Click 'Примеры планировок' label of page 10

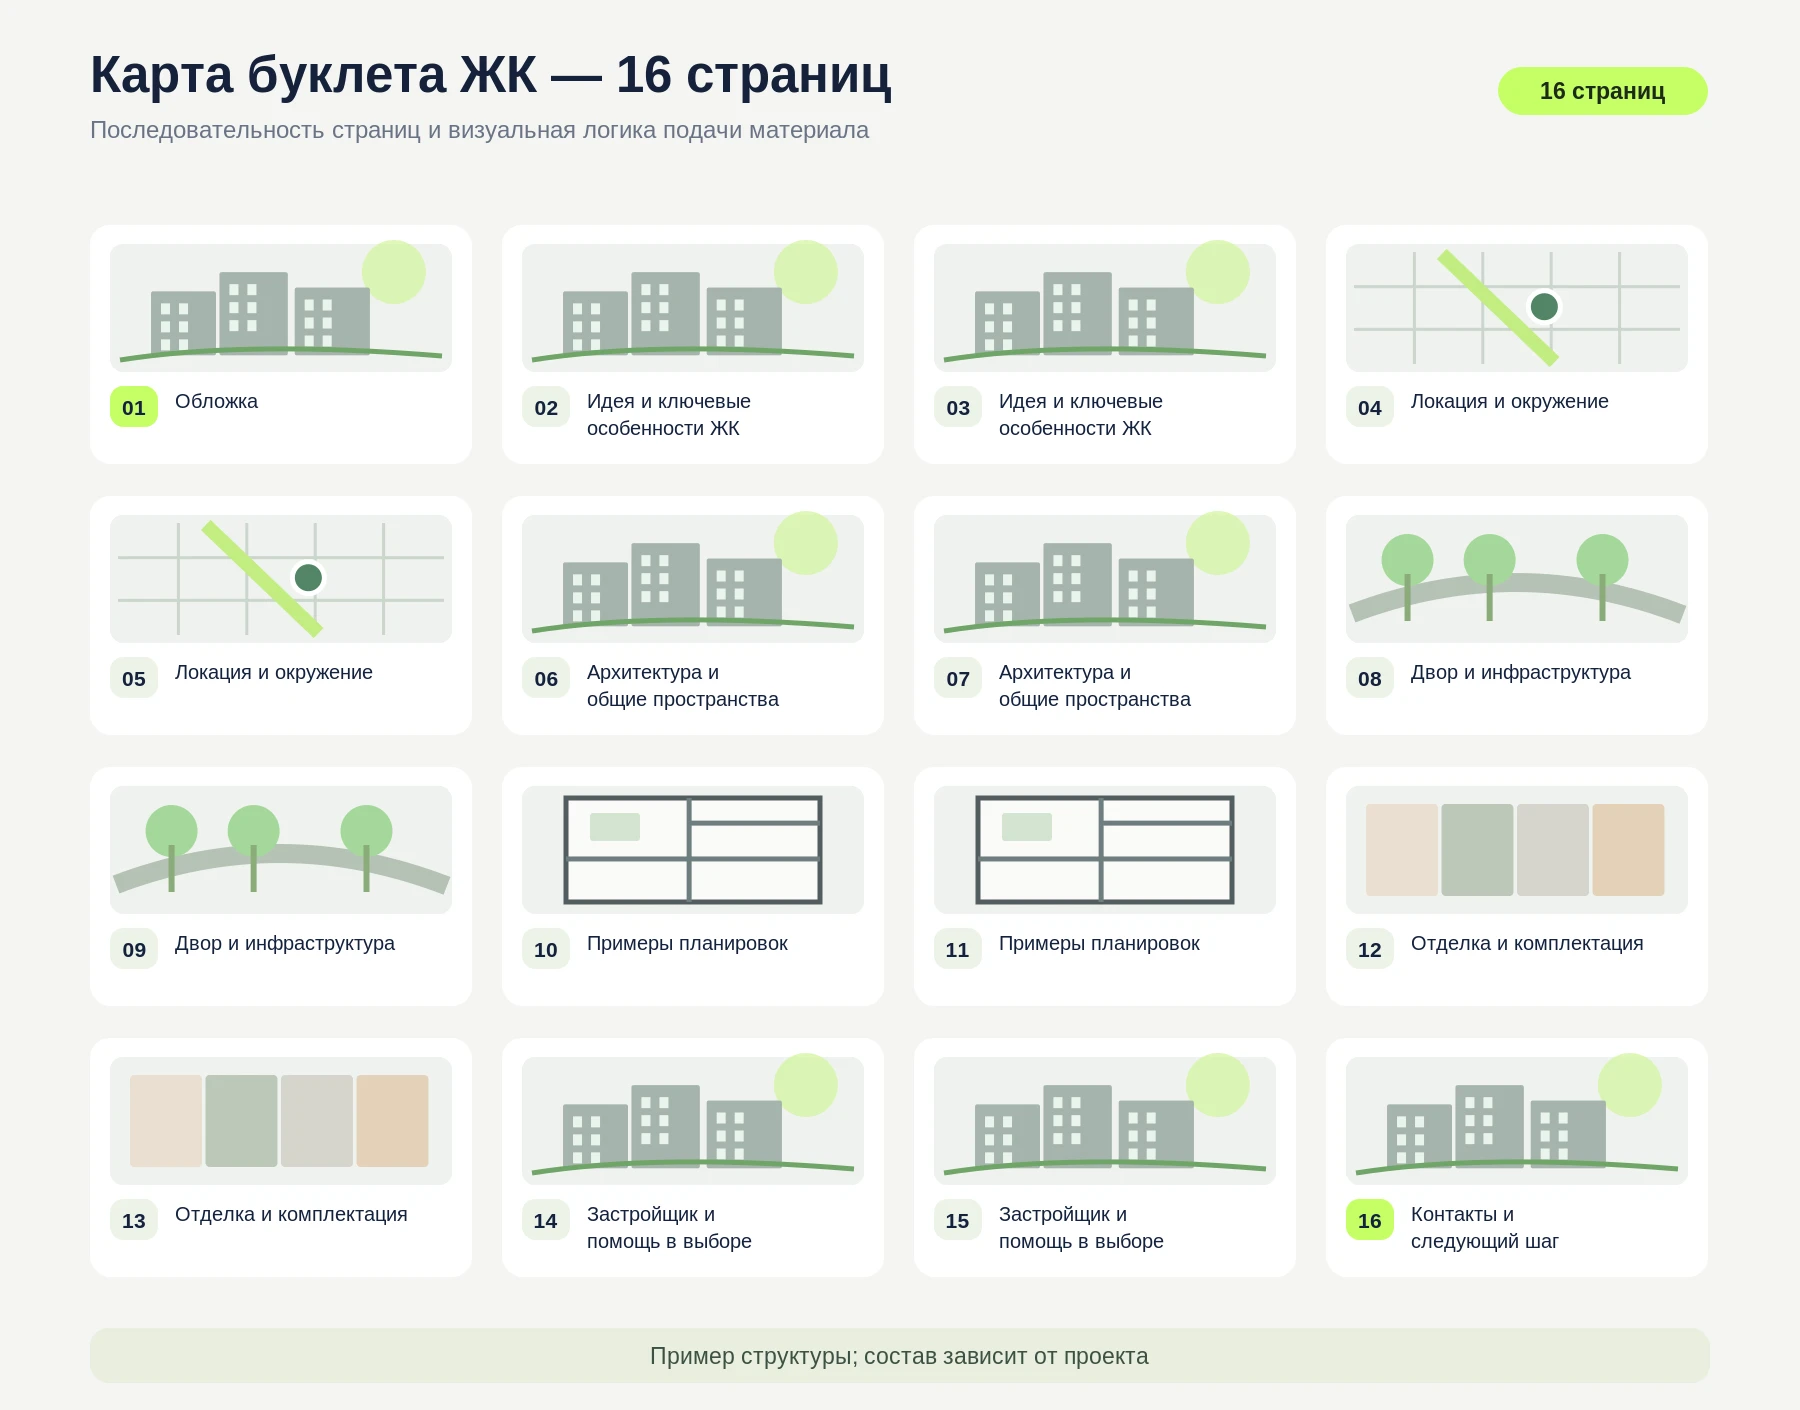[x=687, y=943]
